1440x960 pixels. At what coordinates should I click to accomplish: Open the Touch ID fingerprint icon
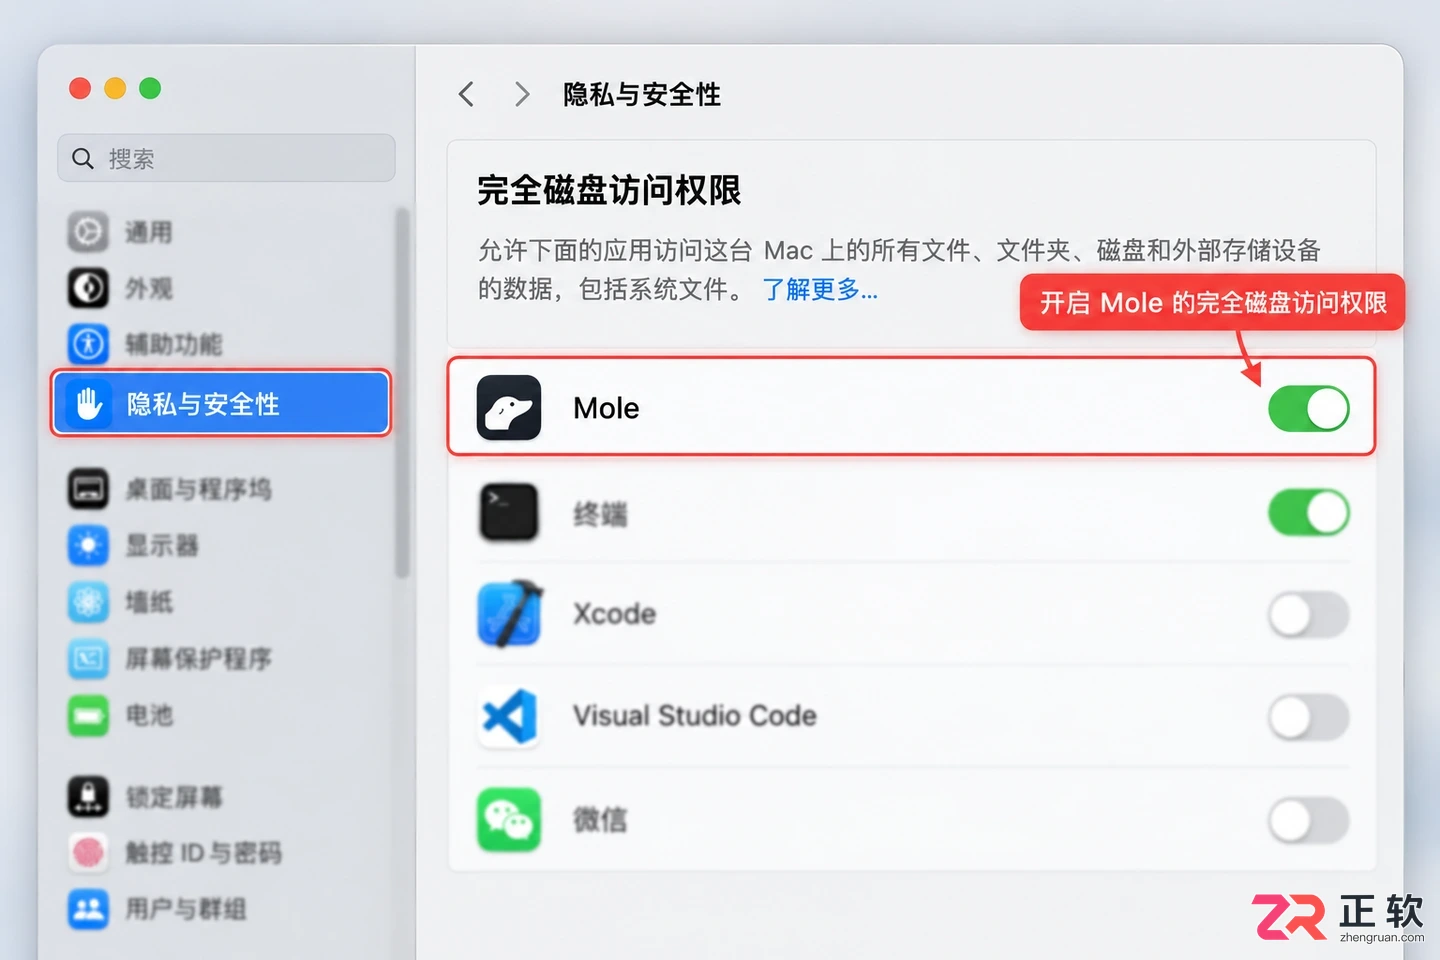coord(88,853)
